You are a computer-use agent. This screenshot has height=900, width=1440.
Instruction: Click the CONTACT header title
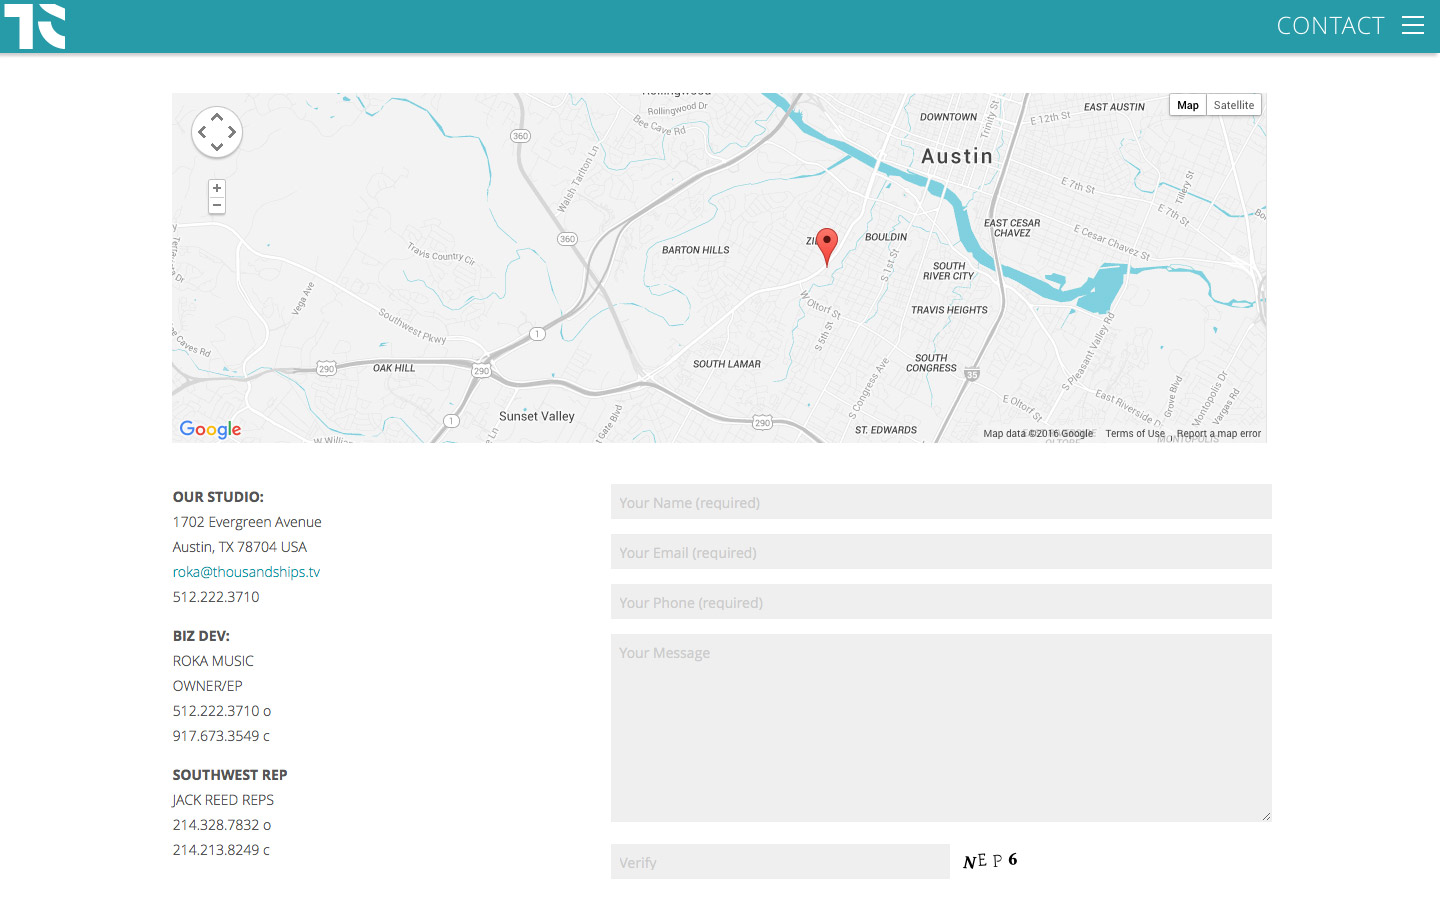point(1330,25)
